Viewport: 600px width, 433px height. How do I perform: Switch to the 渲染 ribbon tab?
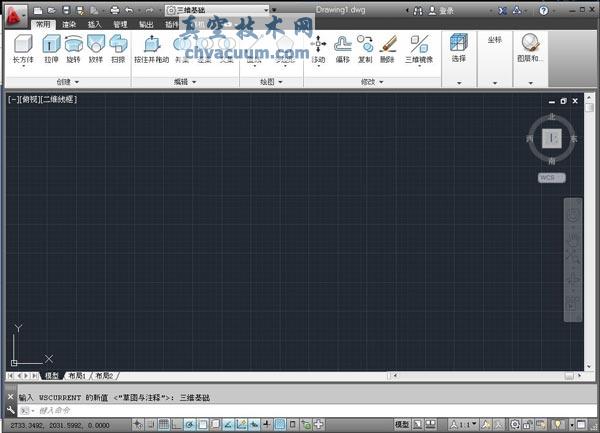pos(69,23)
